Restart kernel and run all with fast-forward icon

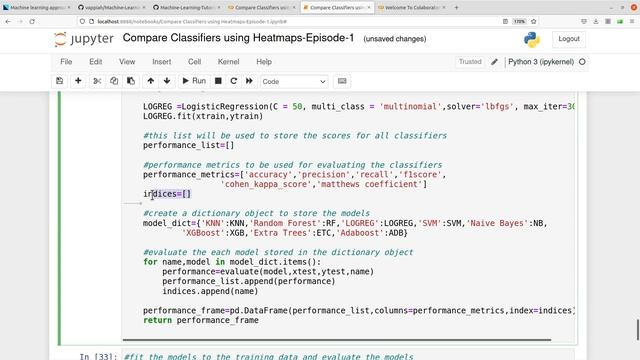coord(249,81)
